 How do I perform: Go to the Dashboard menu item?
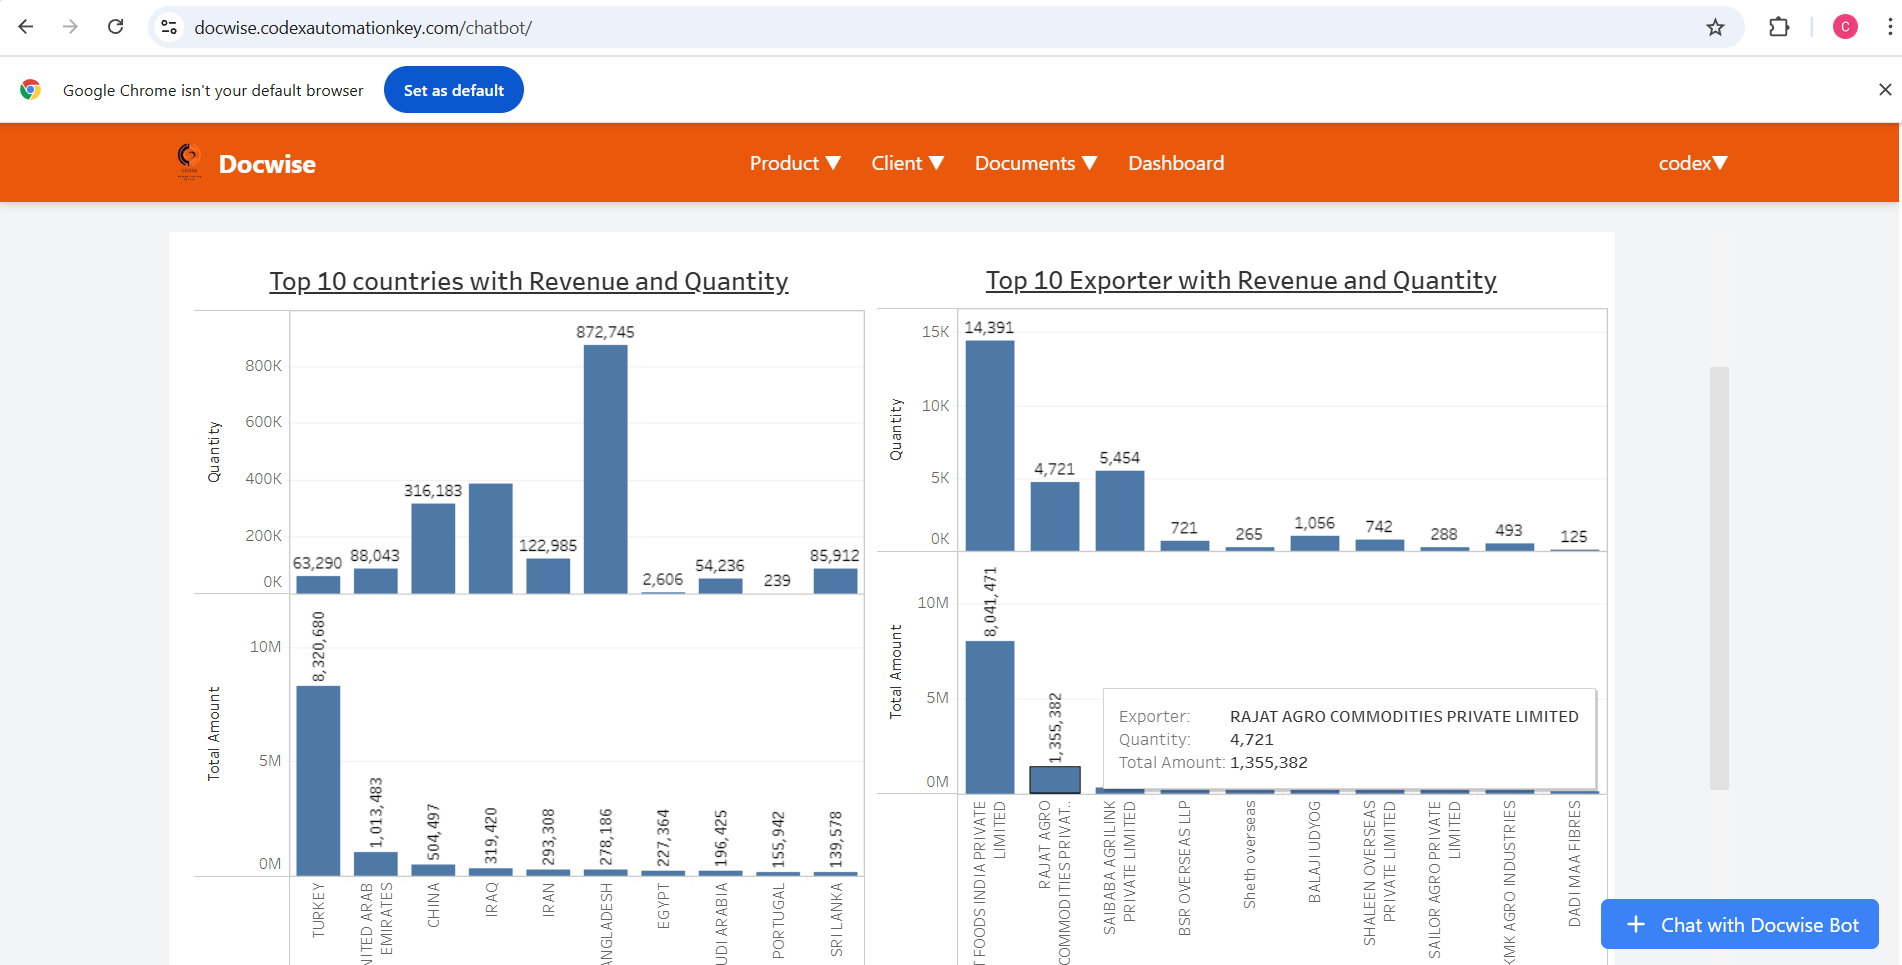[x=1176, y=163]
